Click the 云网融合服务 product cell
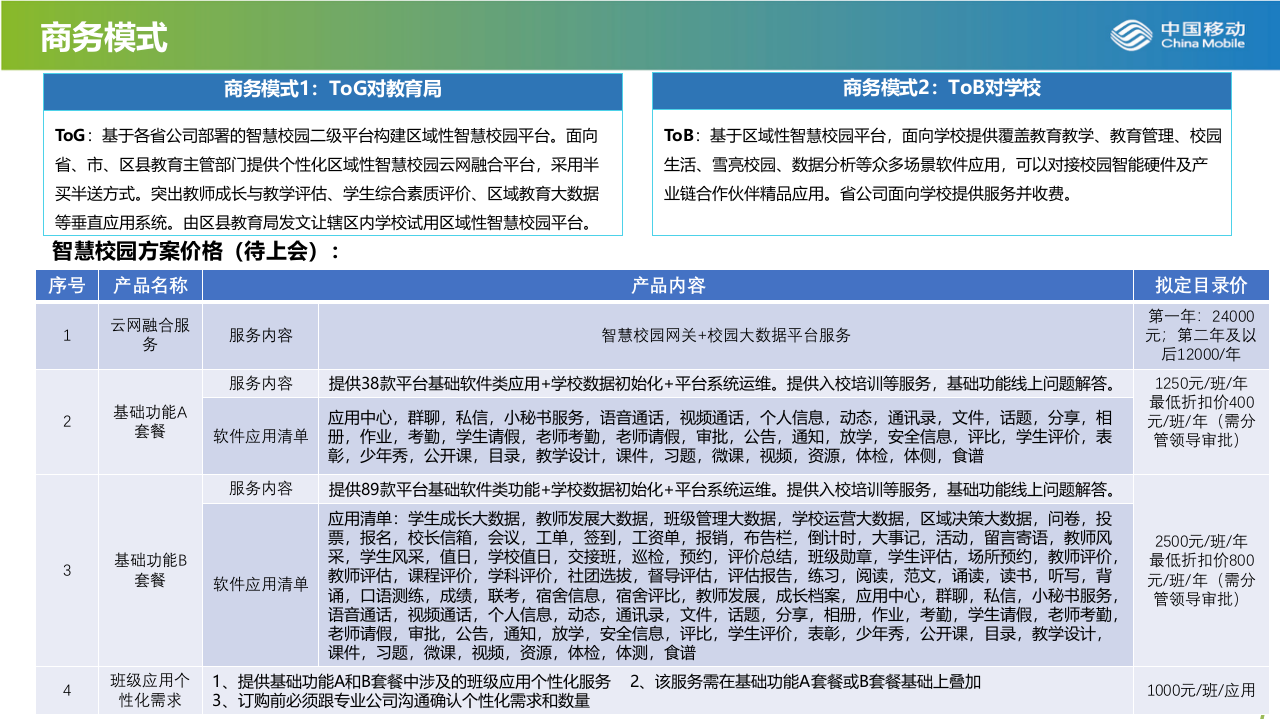Viewport: 1280px width, 720px height. [150, 336]
